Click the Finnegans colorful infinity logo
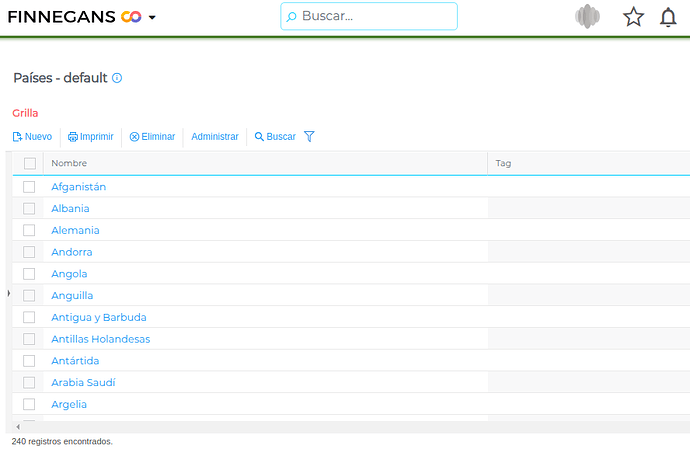690x456 pixels. coord(131,17)
